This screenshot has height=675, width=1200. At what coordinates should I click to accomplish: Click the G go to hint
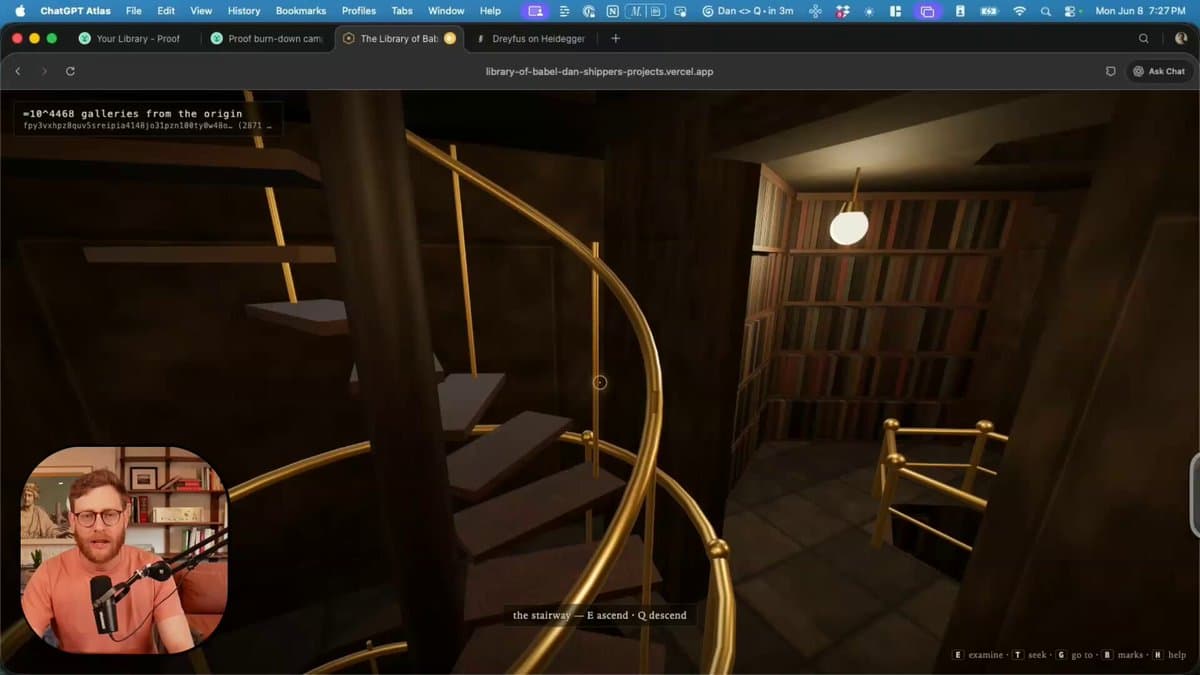click(1074, 655)
